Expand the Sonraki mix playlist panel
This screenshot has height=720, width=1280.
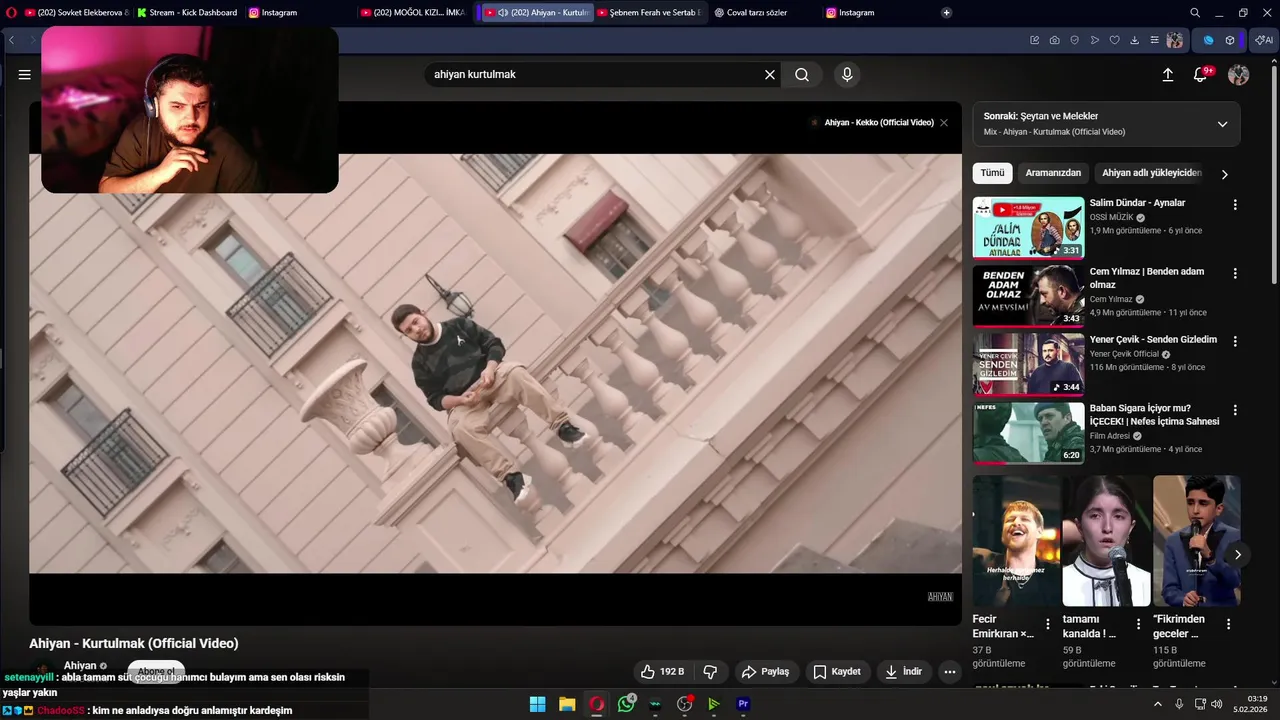click(1222, 124)
